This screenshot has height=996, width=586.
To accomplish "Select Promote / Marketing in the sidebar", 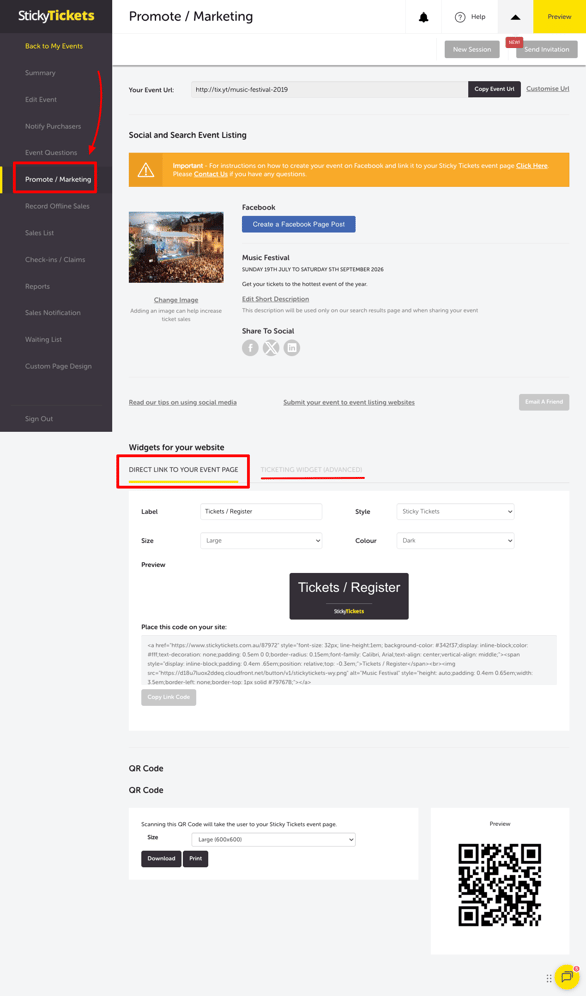I will pos(58,179).
